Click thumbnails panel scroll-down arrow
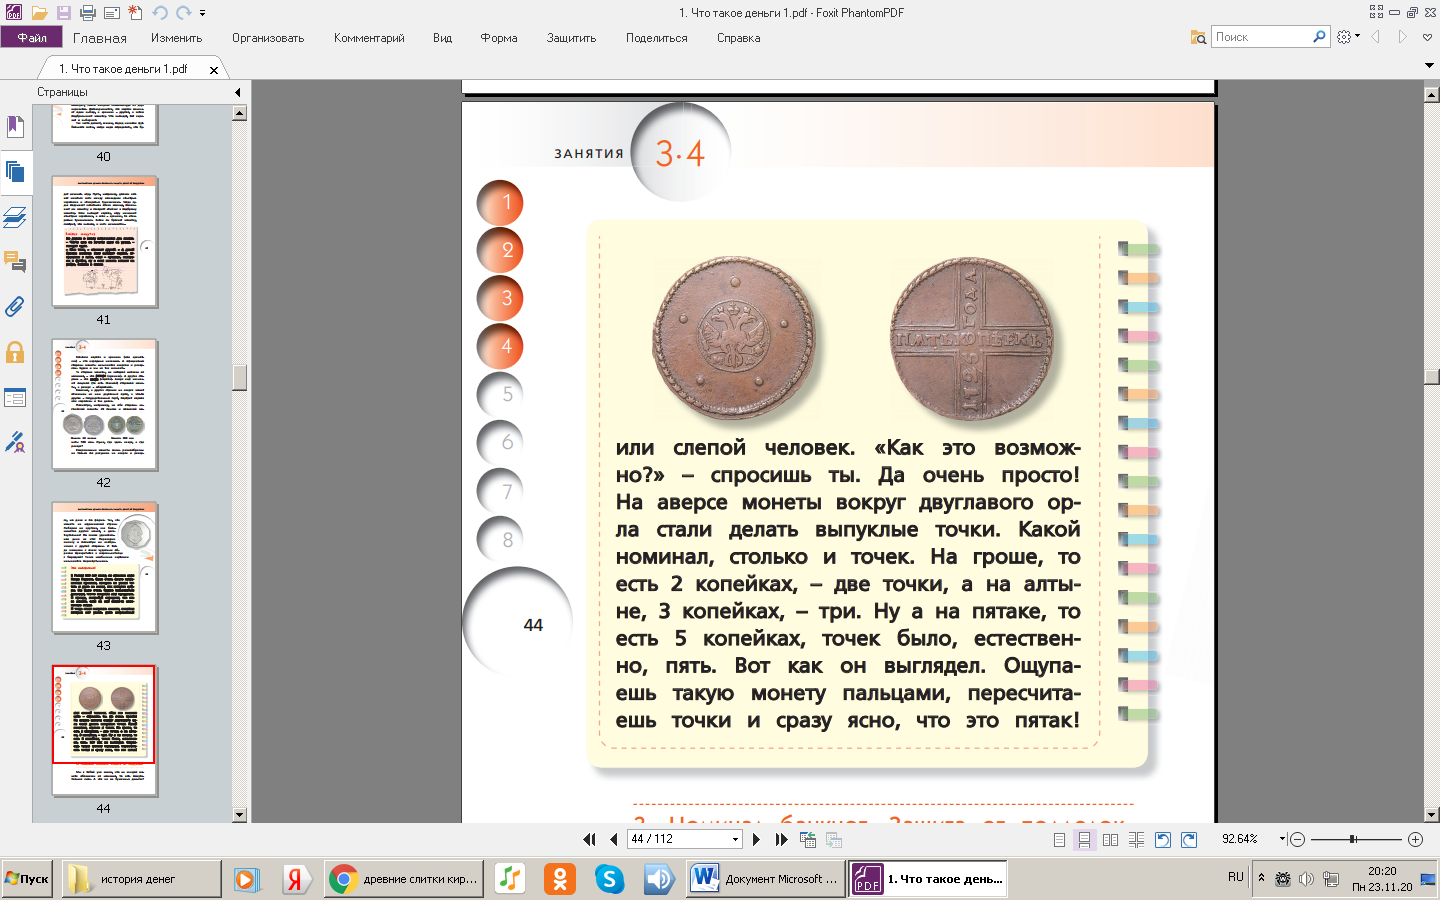Screen dimensions: 1440x900 [x=239, y=814]
